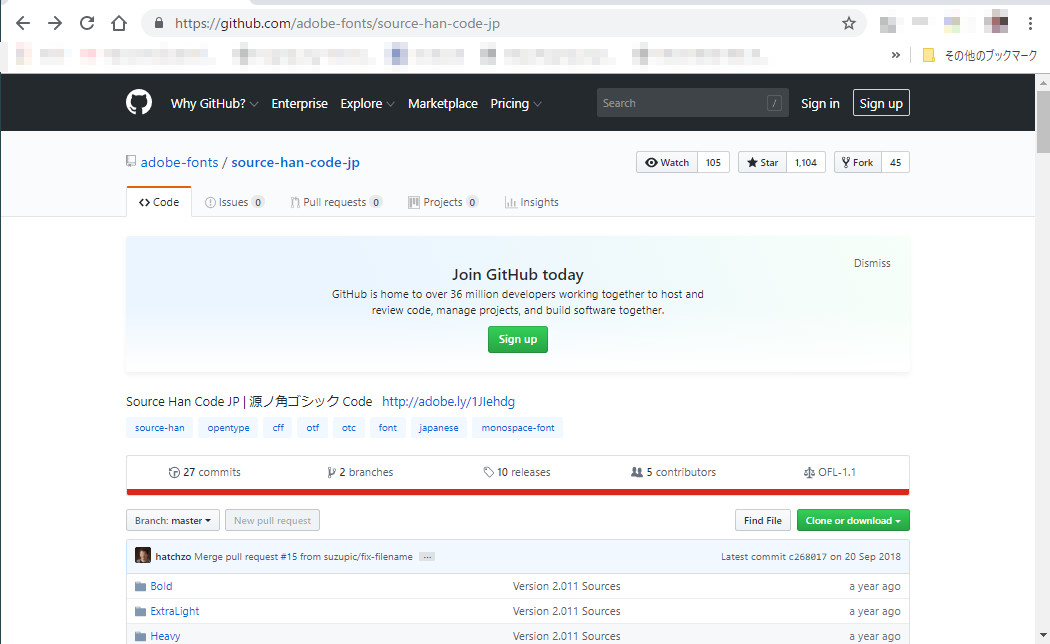This screenshot has height=644, width=1050.
Task: Go back with the browser back arrow
Action: [23, 23]
